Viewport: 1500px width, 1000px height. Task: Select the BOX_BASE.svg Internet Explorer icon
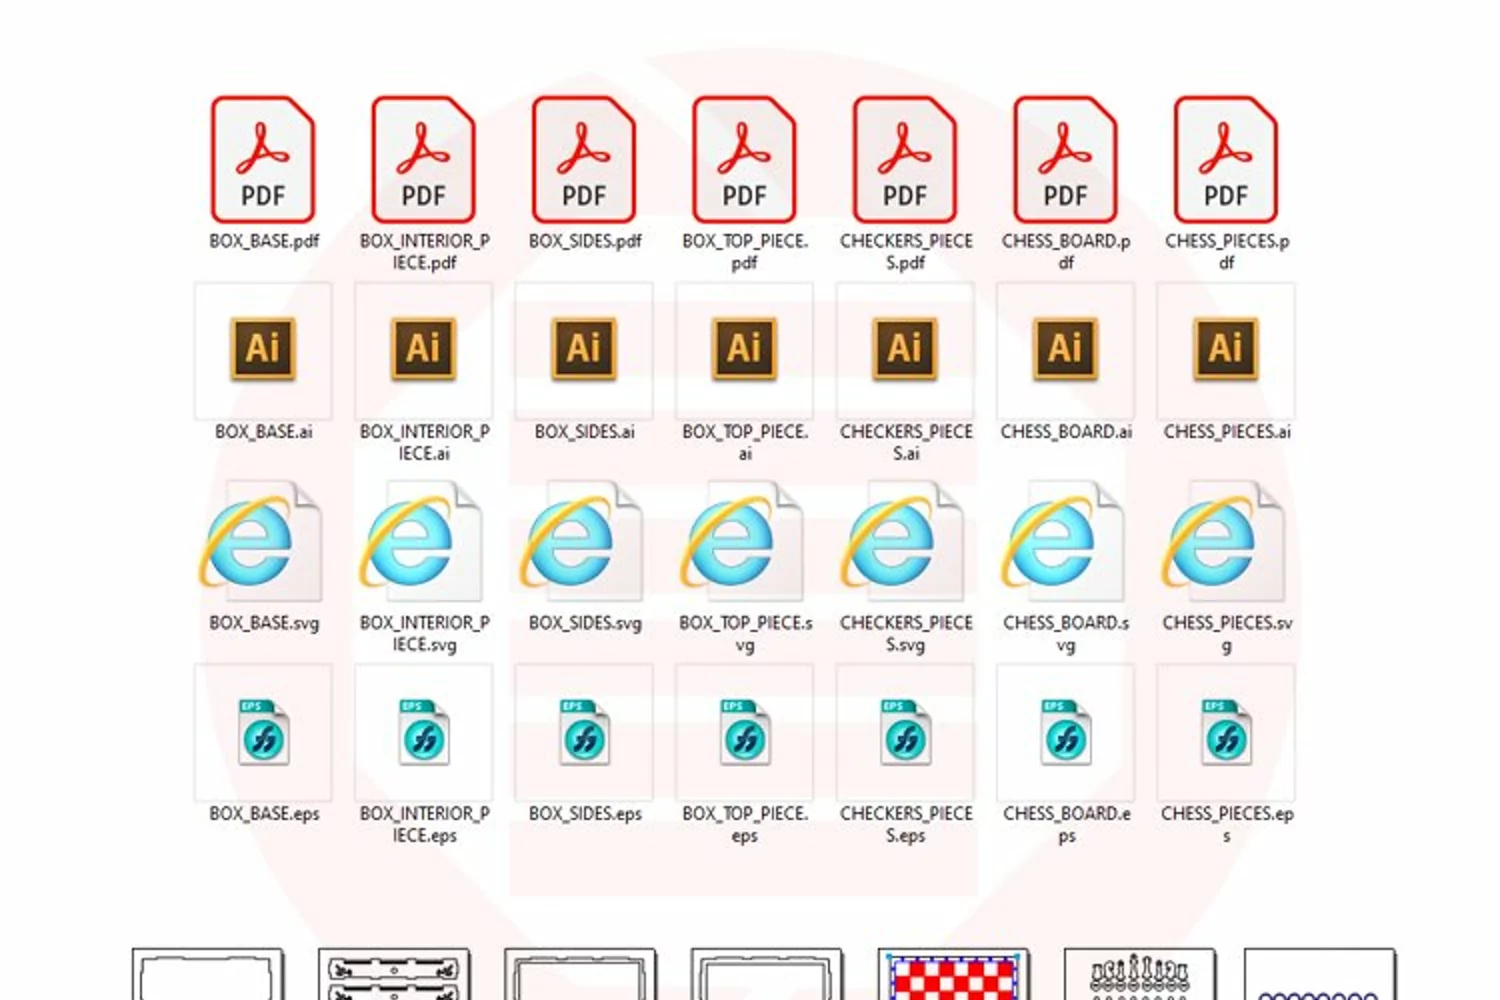coord(260,541)
